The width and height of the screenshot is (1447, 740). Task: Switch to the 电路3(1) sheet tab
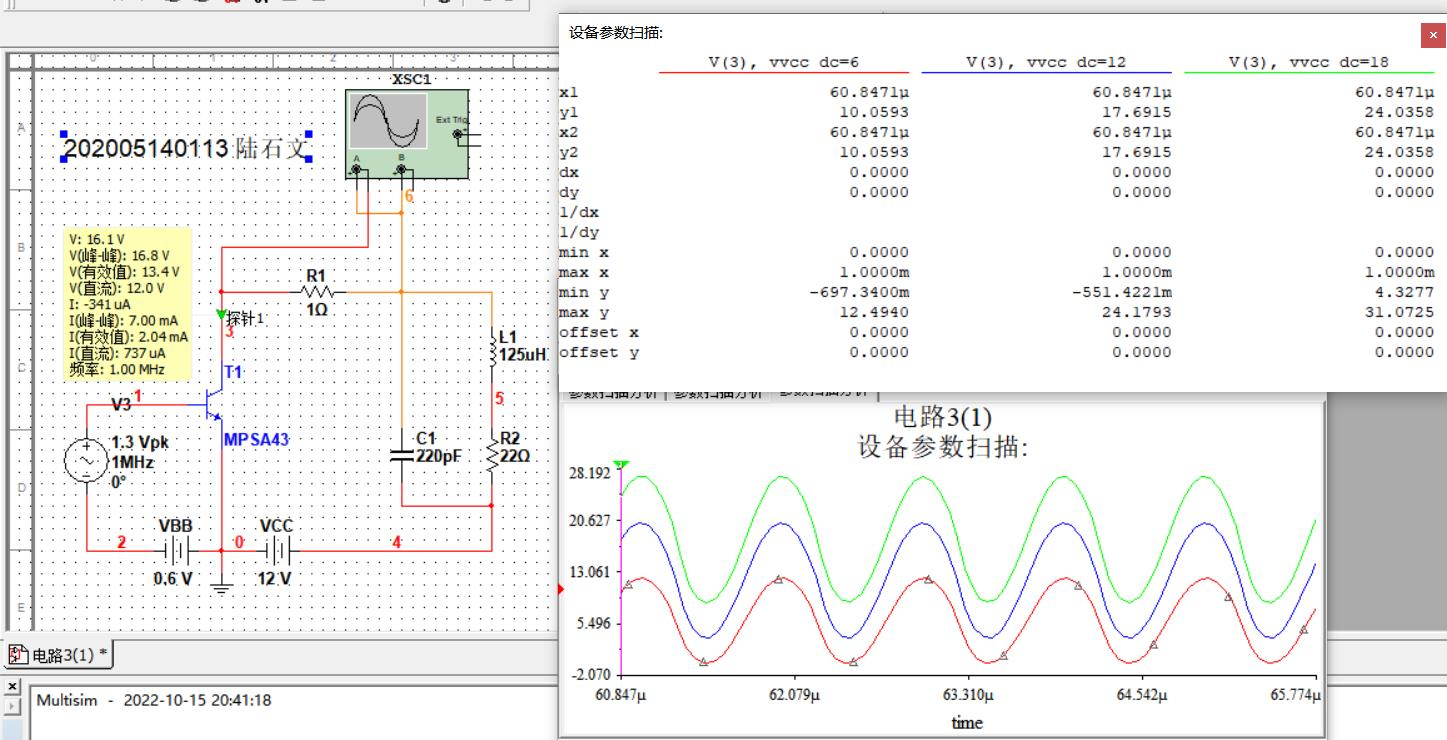tap(59, 656)
